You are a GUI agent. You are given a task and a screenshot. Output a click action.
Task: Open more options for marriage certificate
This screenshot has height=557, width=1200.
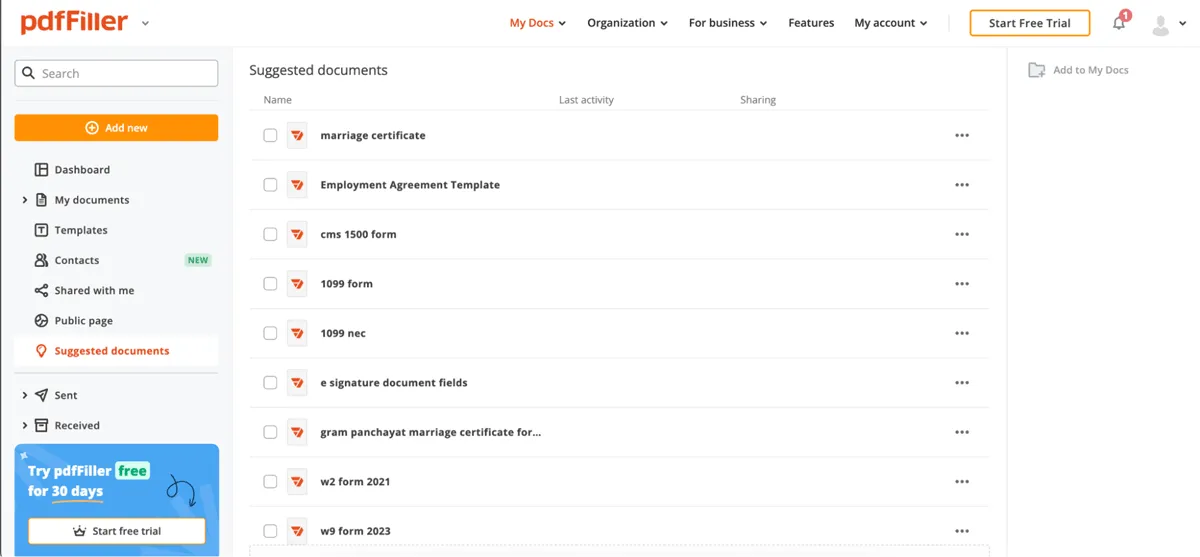click(962, 135)
